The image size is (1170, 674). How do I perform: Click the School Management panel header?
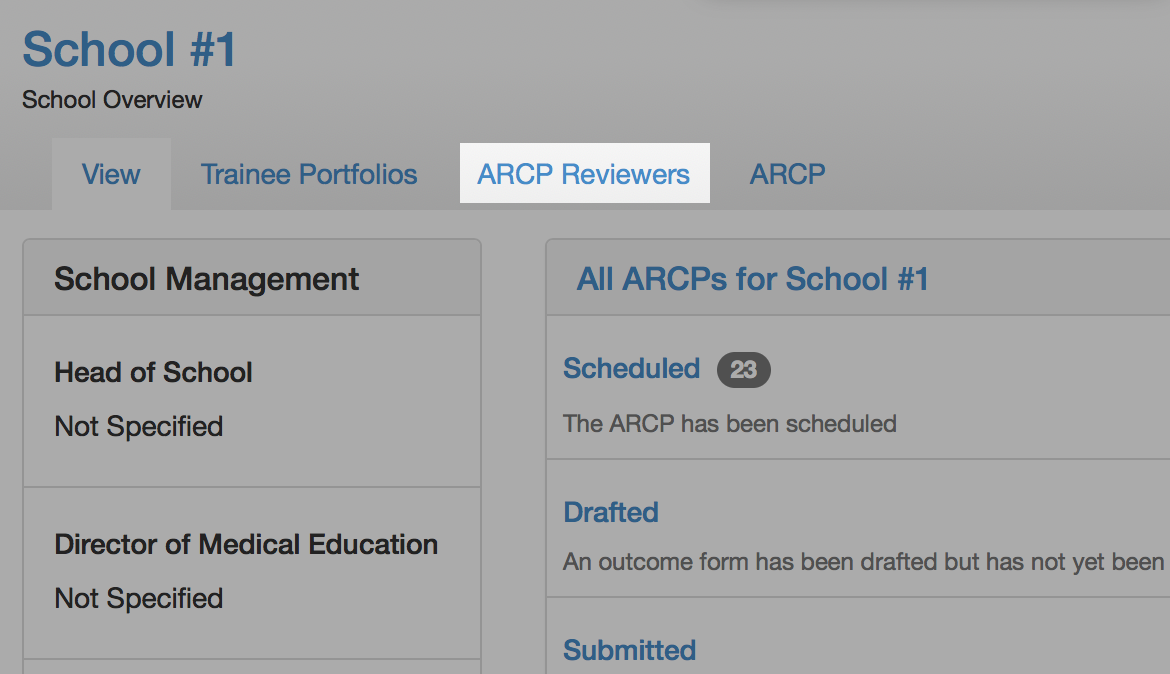tap(206, 279)
